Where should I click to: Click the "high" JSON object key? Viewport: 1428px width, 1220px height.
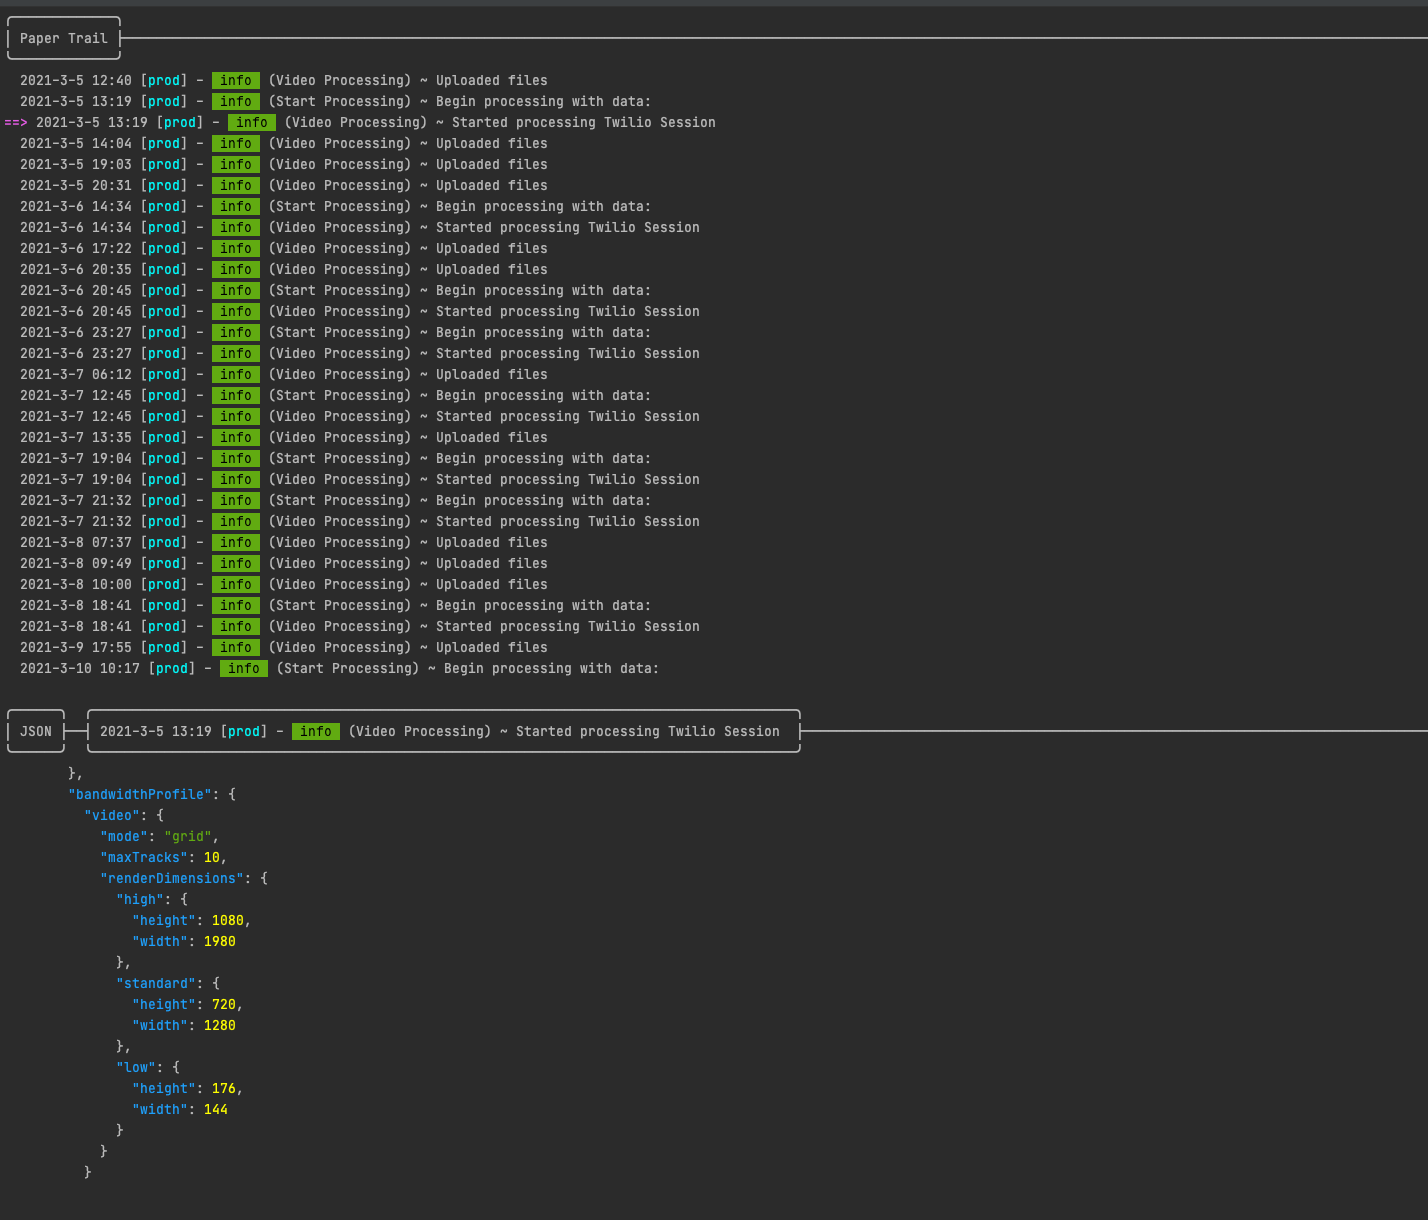[x=140, y=899]
